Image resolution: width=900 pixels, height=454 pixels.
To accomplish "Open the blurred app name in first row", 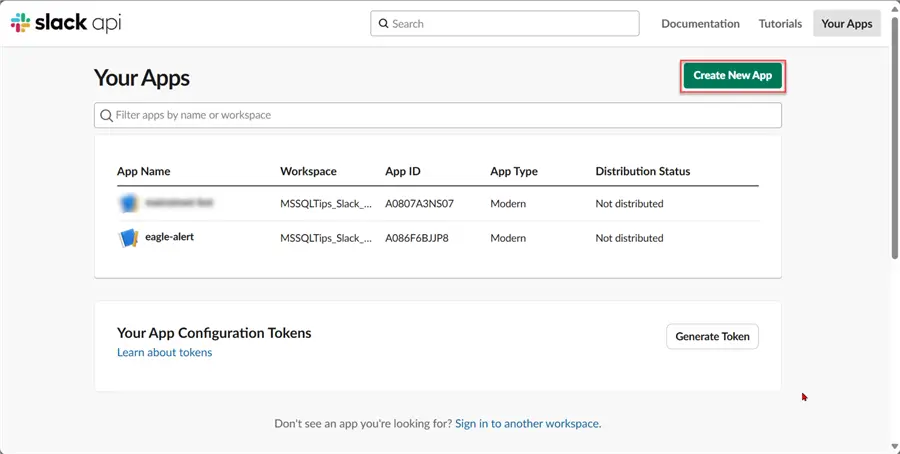I will 179,203.
